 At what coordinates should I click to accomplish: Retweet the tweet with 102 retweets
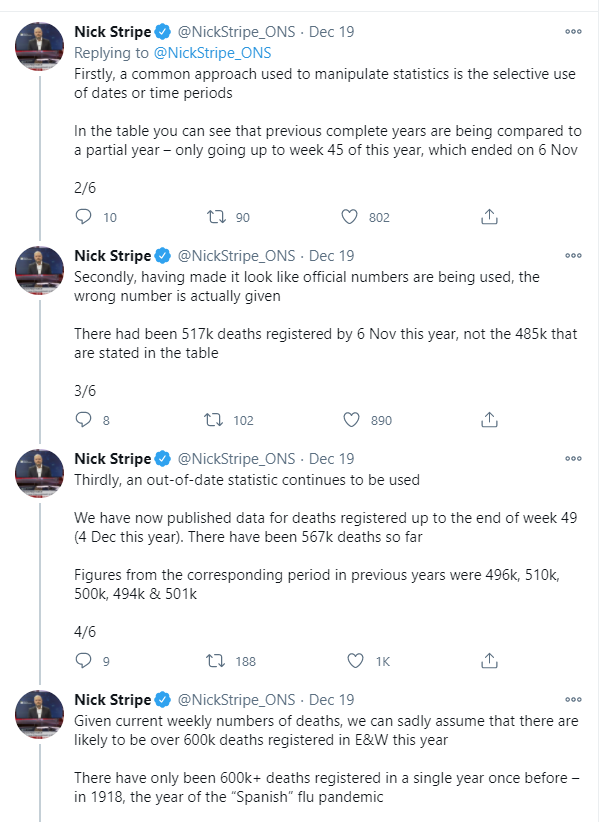tap(214, 420)
